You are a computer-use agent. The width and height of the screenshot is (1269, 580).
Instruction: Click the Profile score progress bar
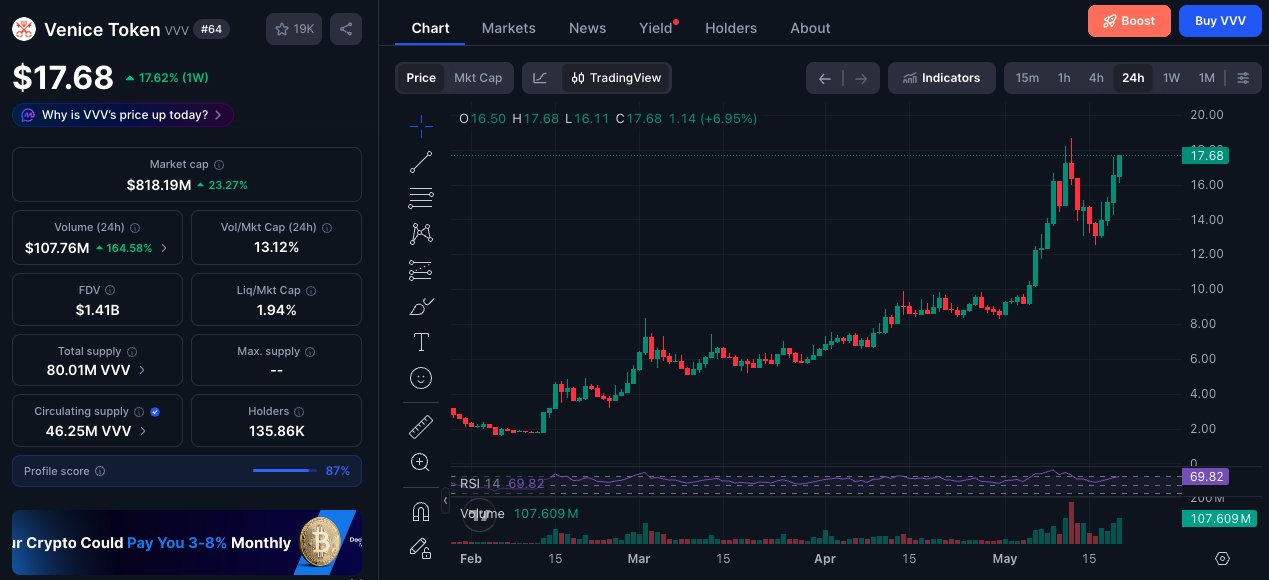click(285, 471)
